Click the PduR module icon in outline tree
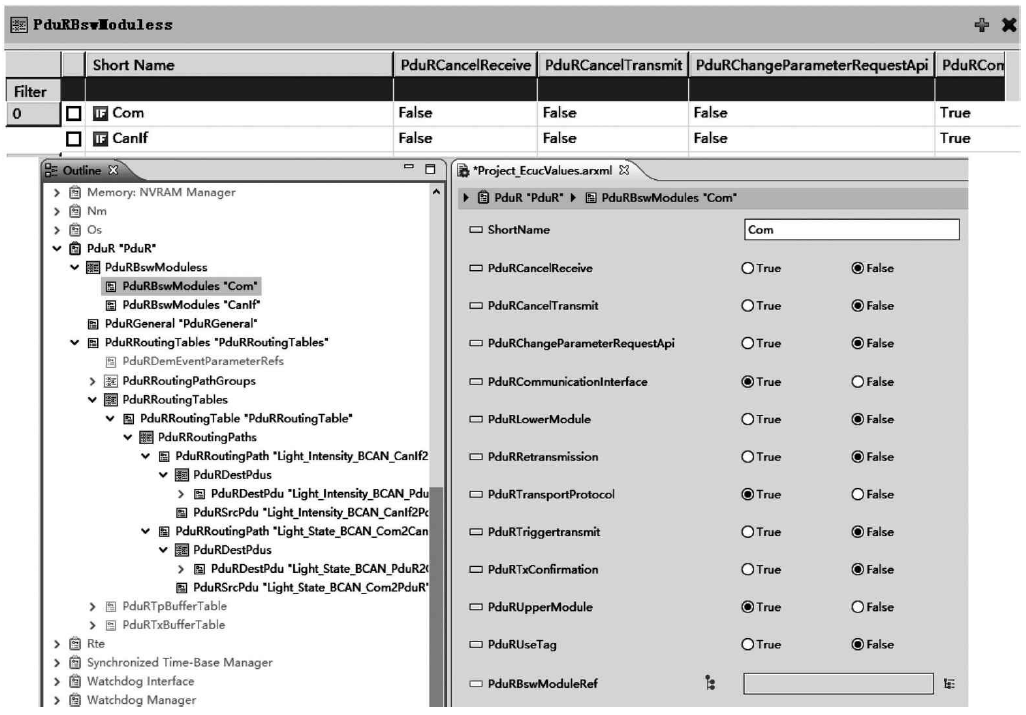The width and height of the screenshot is (1026, 715). pyautogui.click(x=75, y=249)
